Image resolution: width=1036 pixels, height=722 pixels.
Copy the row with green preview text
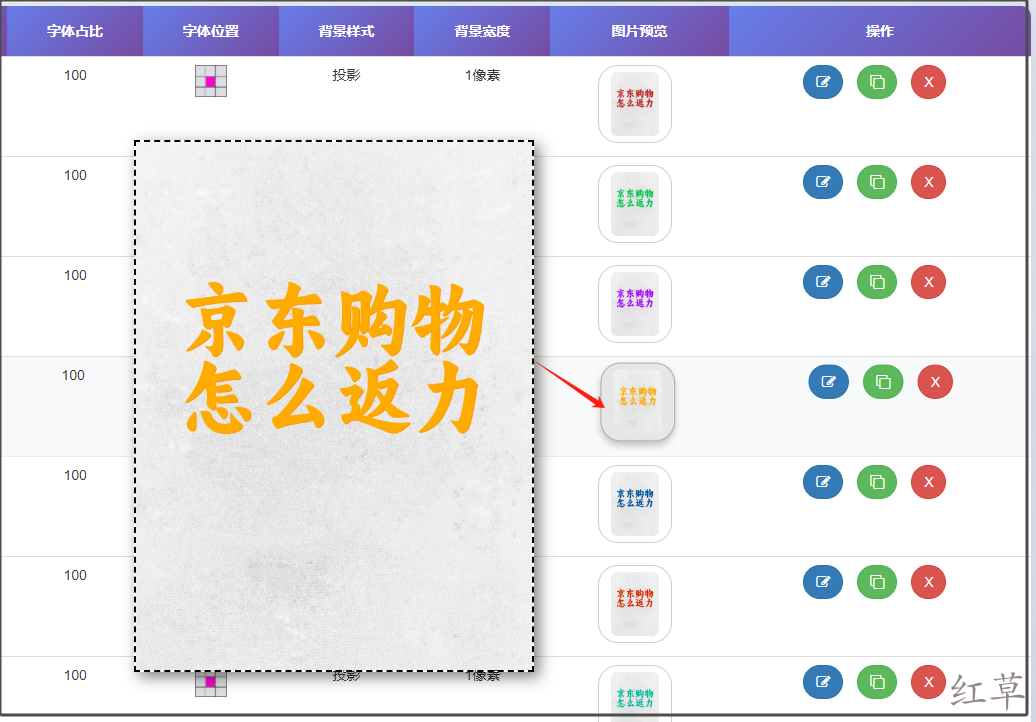click(877, 182)
